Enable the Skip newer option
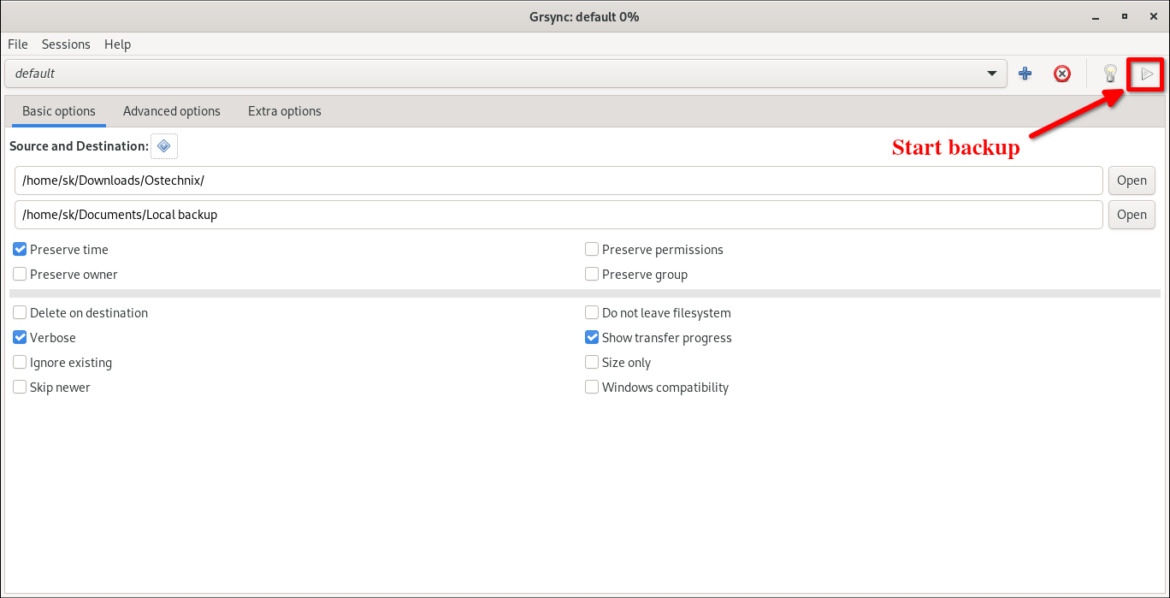The height and width of the screenshot is (598, 1170). pos(19,387)
